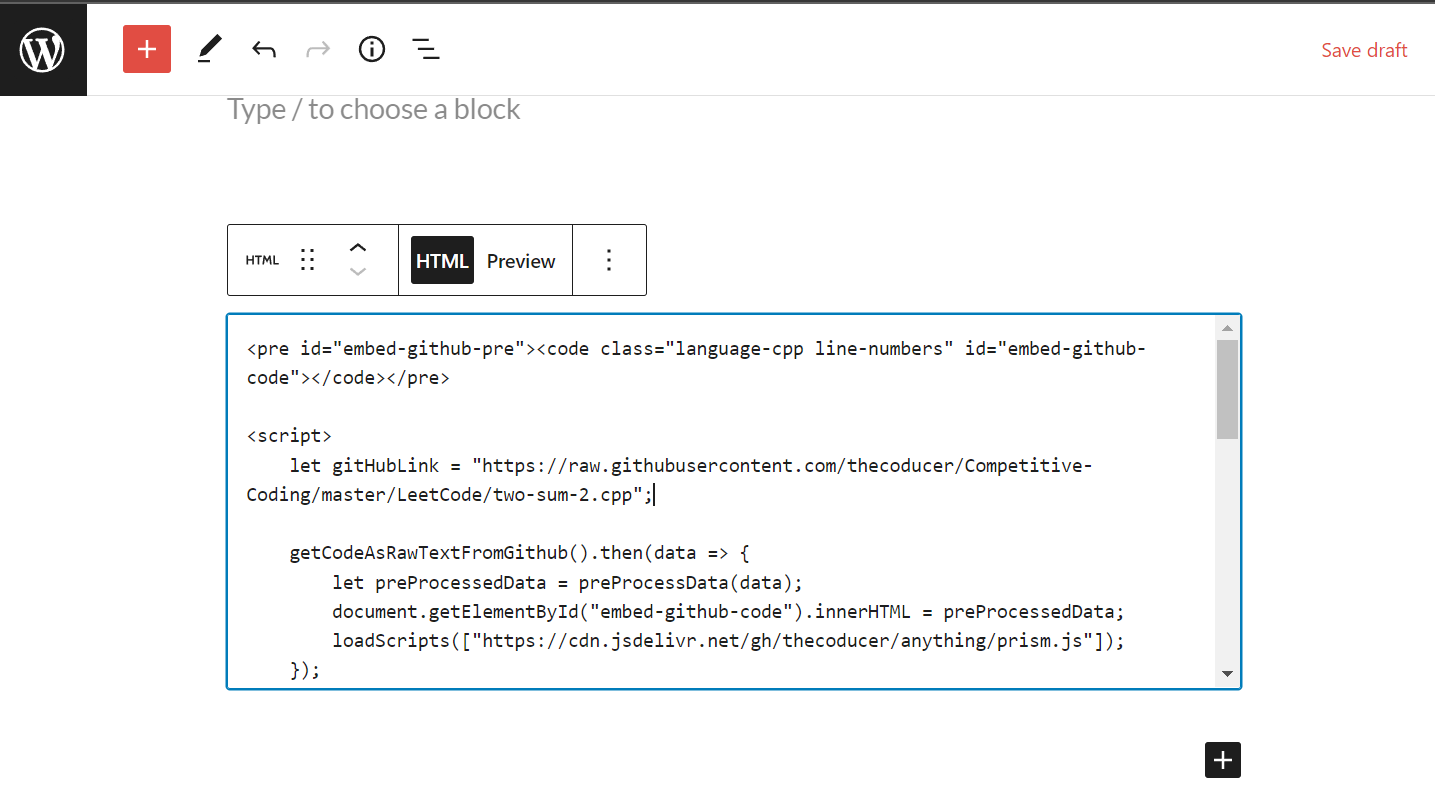
Task: Move the HTML block up
Action: click(x=358, y=247)
